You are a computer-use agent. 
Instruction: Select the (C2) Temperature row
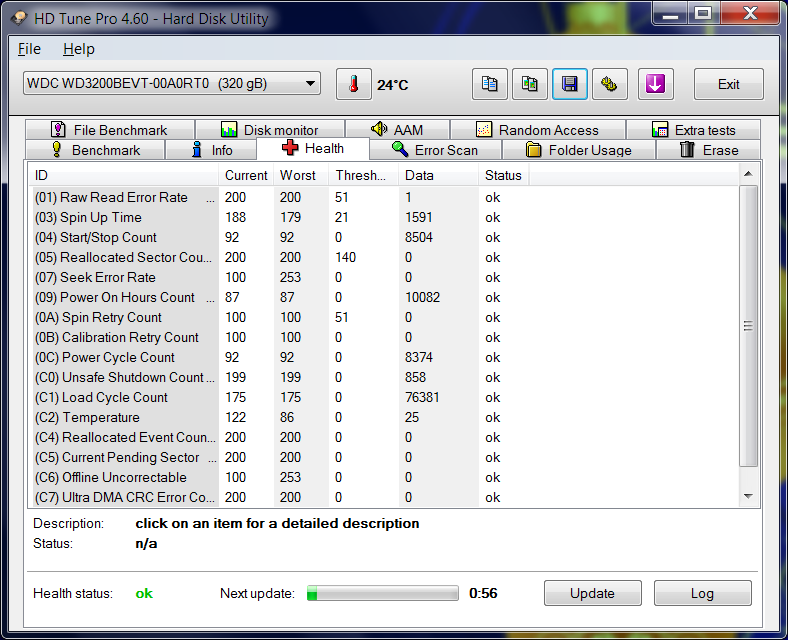383,417
